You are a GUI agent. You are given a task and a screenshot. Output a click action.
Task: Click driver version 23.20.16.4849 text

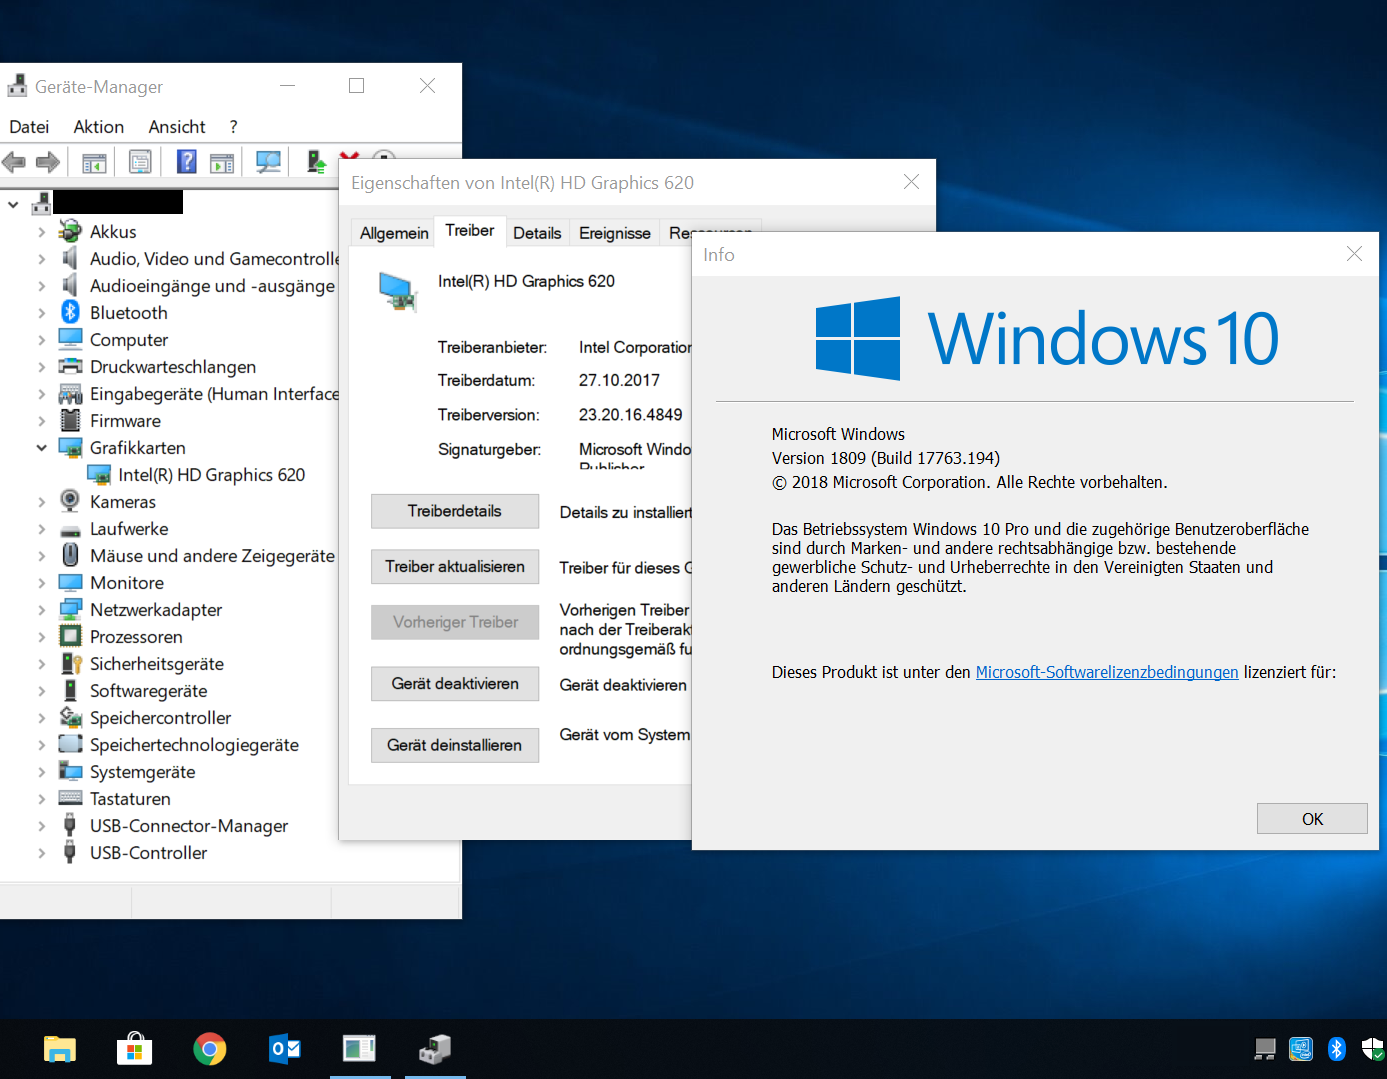(x=631, y=415)
